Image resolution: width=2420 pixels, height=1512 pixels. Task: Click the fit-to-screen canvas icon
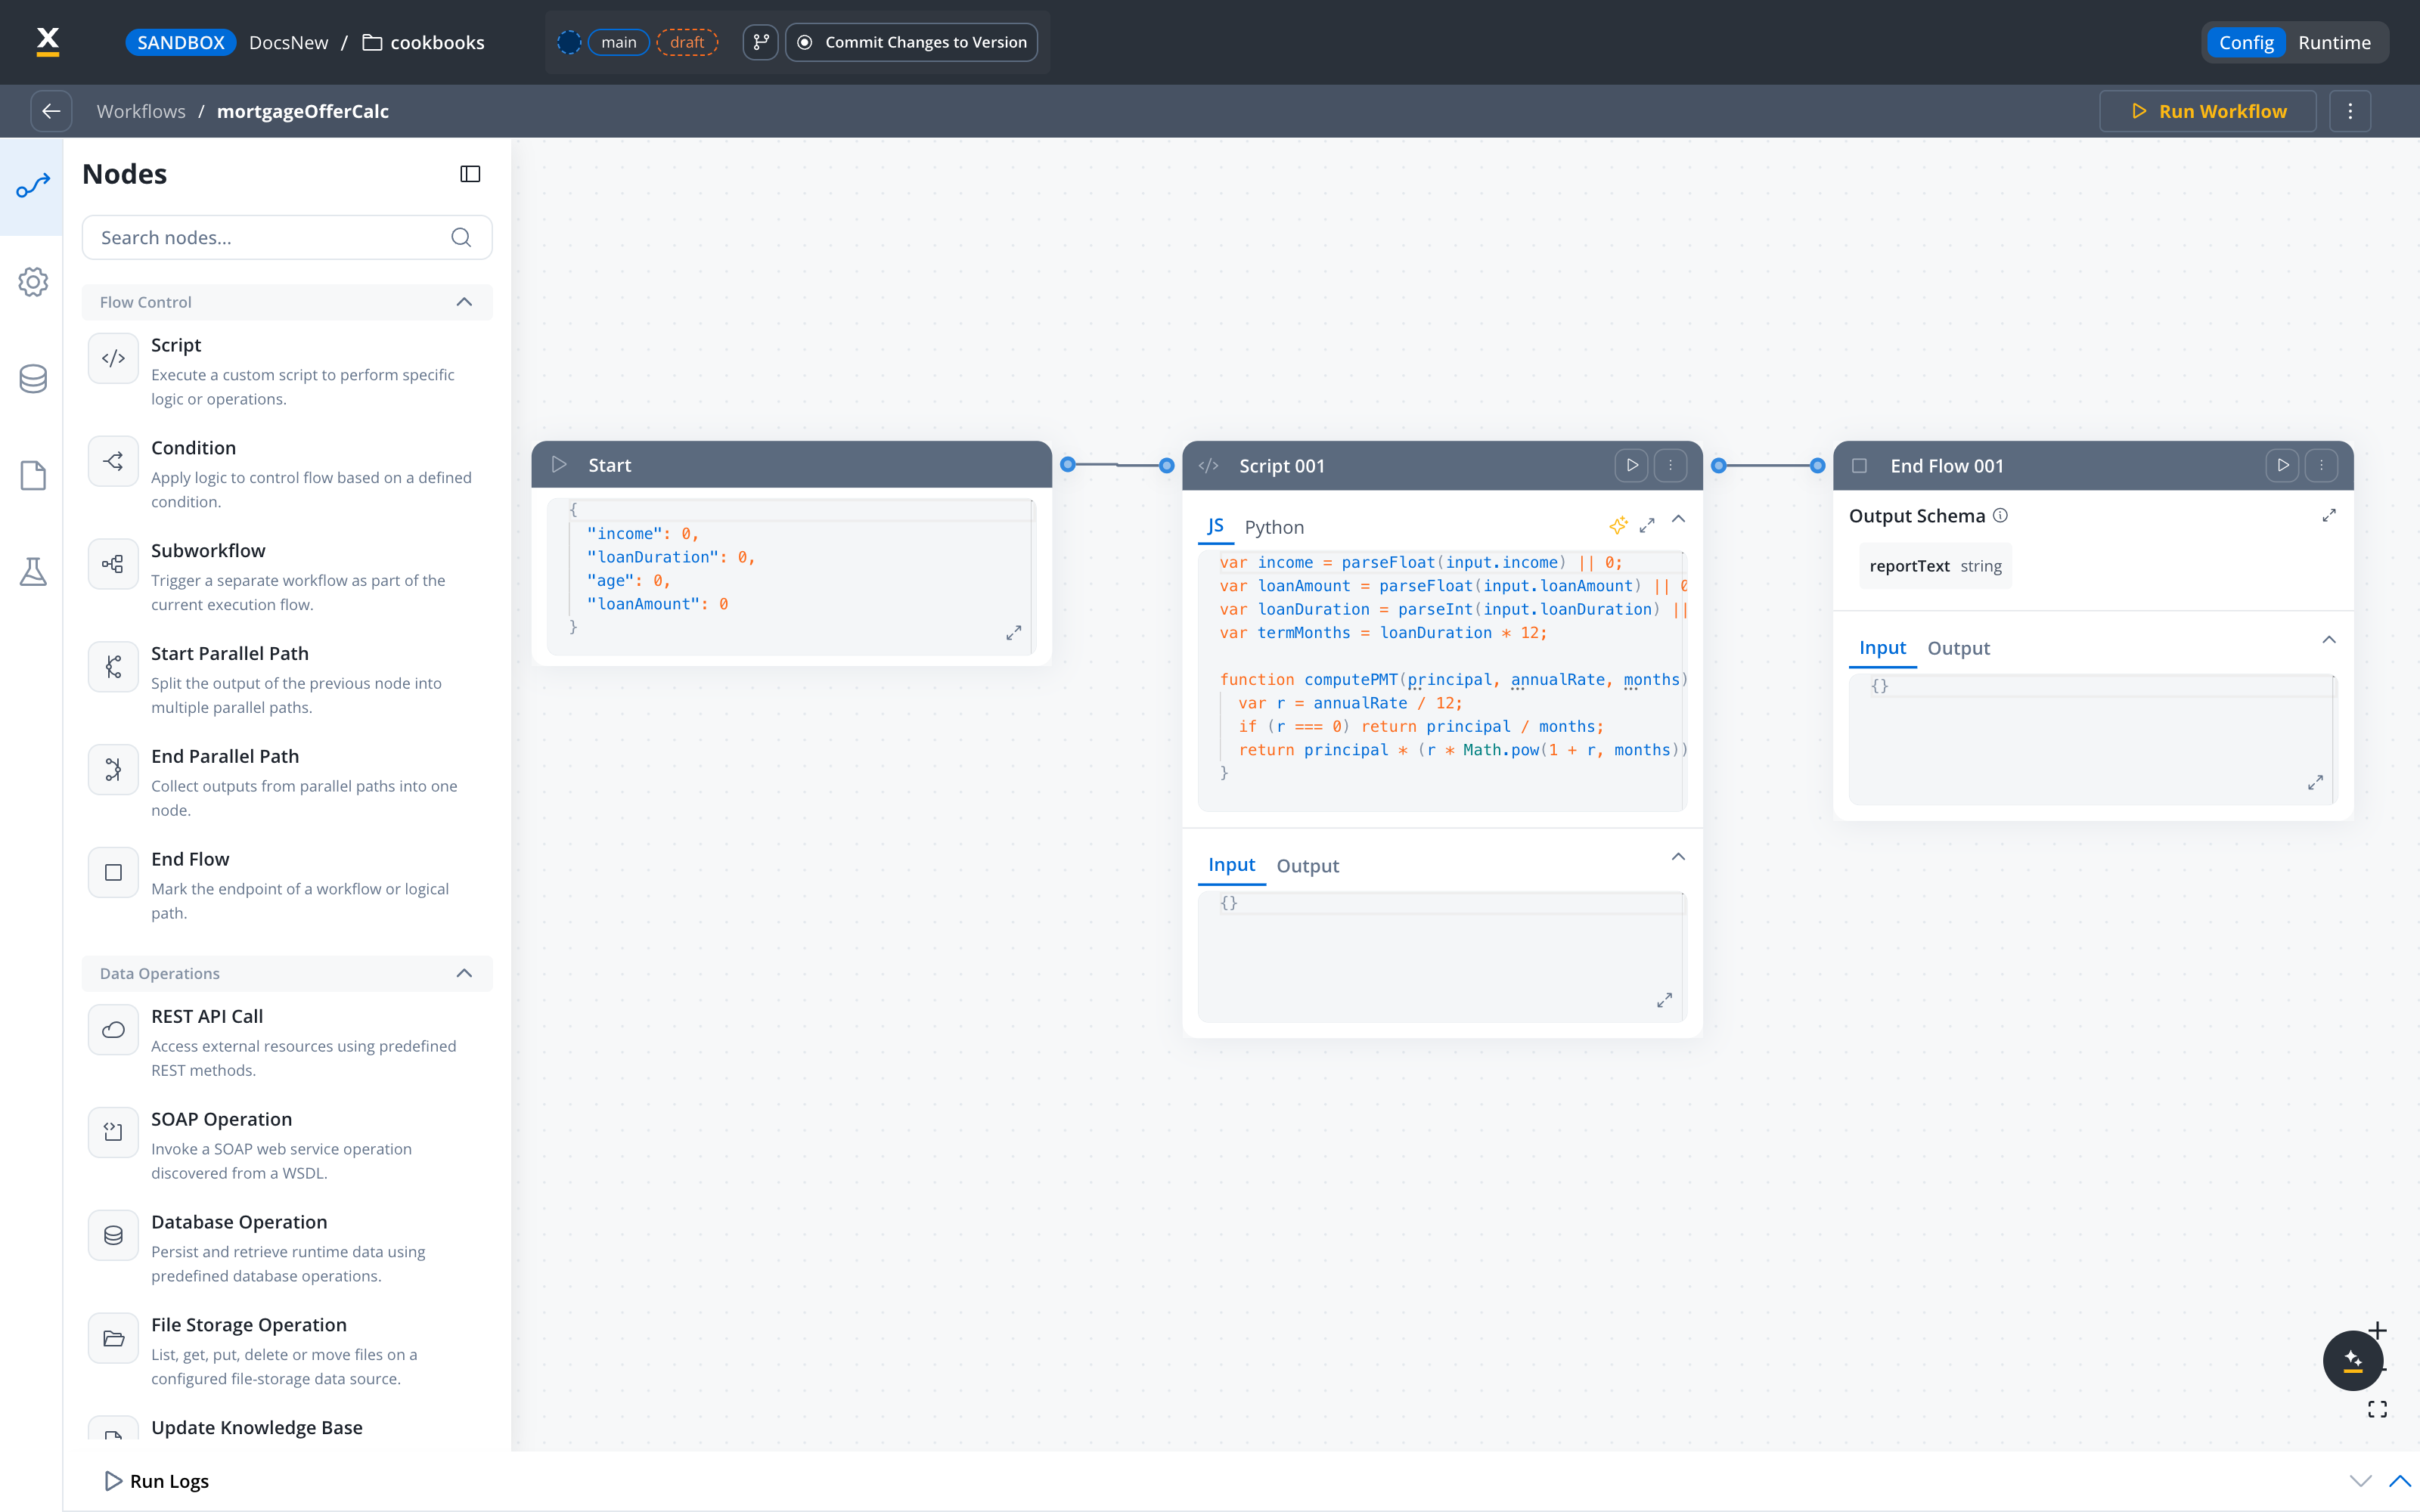pyautogui.click(x=2378, y=1409)
